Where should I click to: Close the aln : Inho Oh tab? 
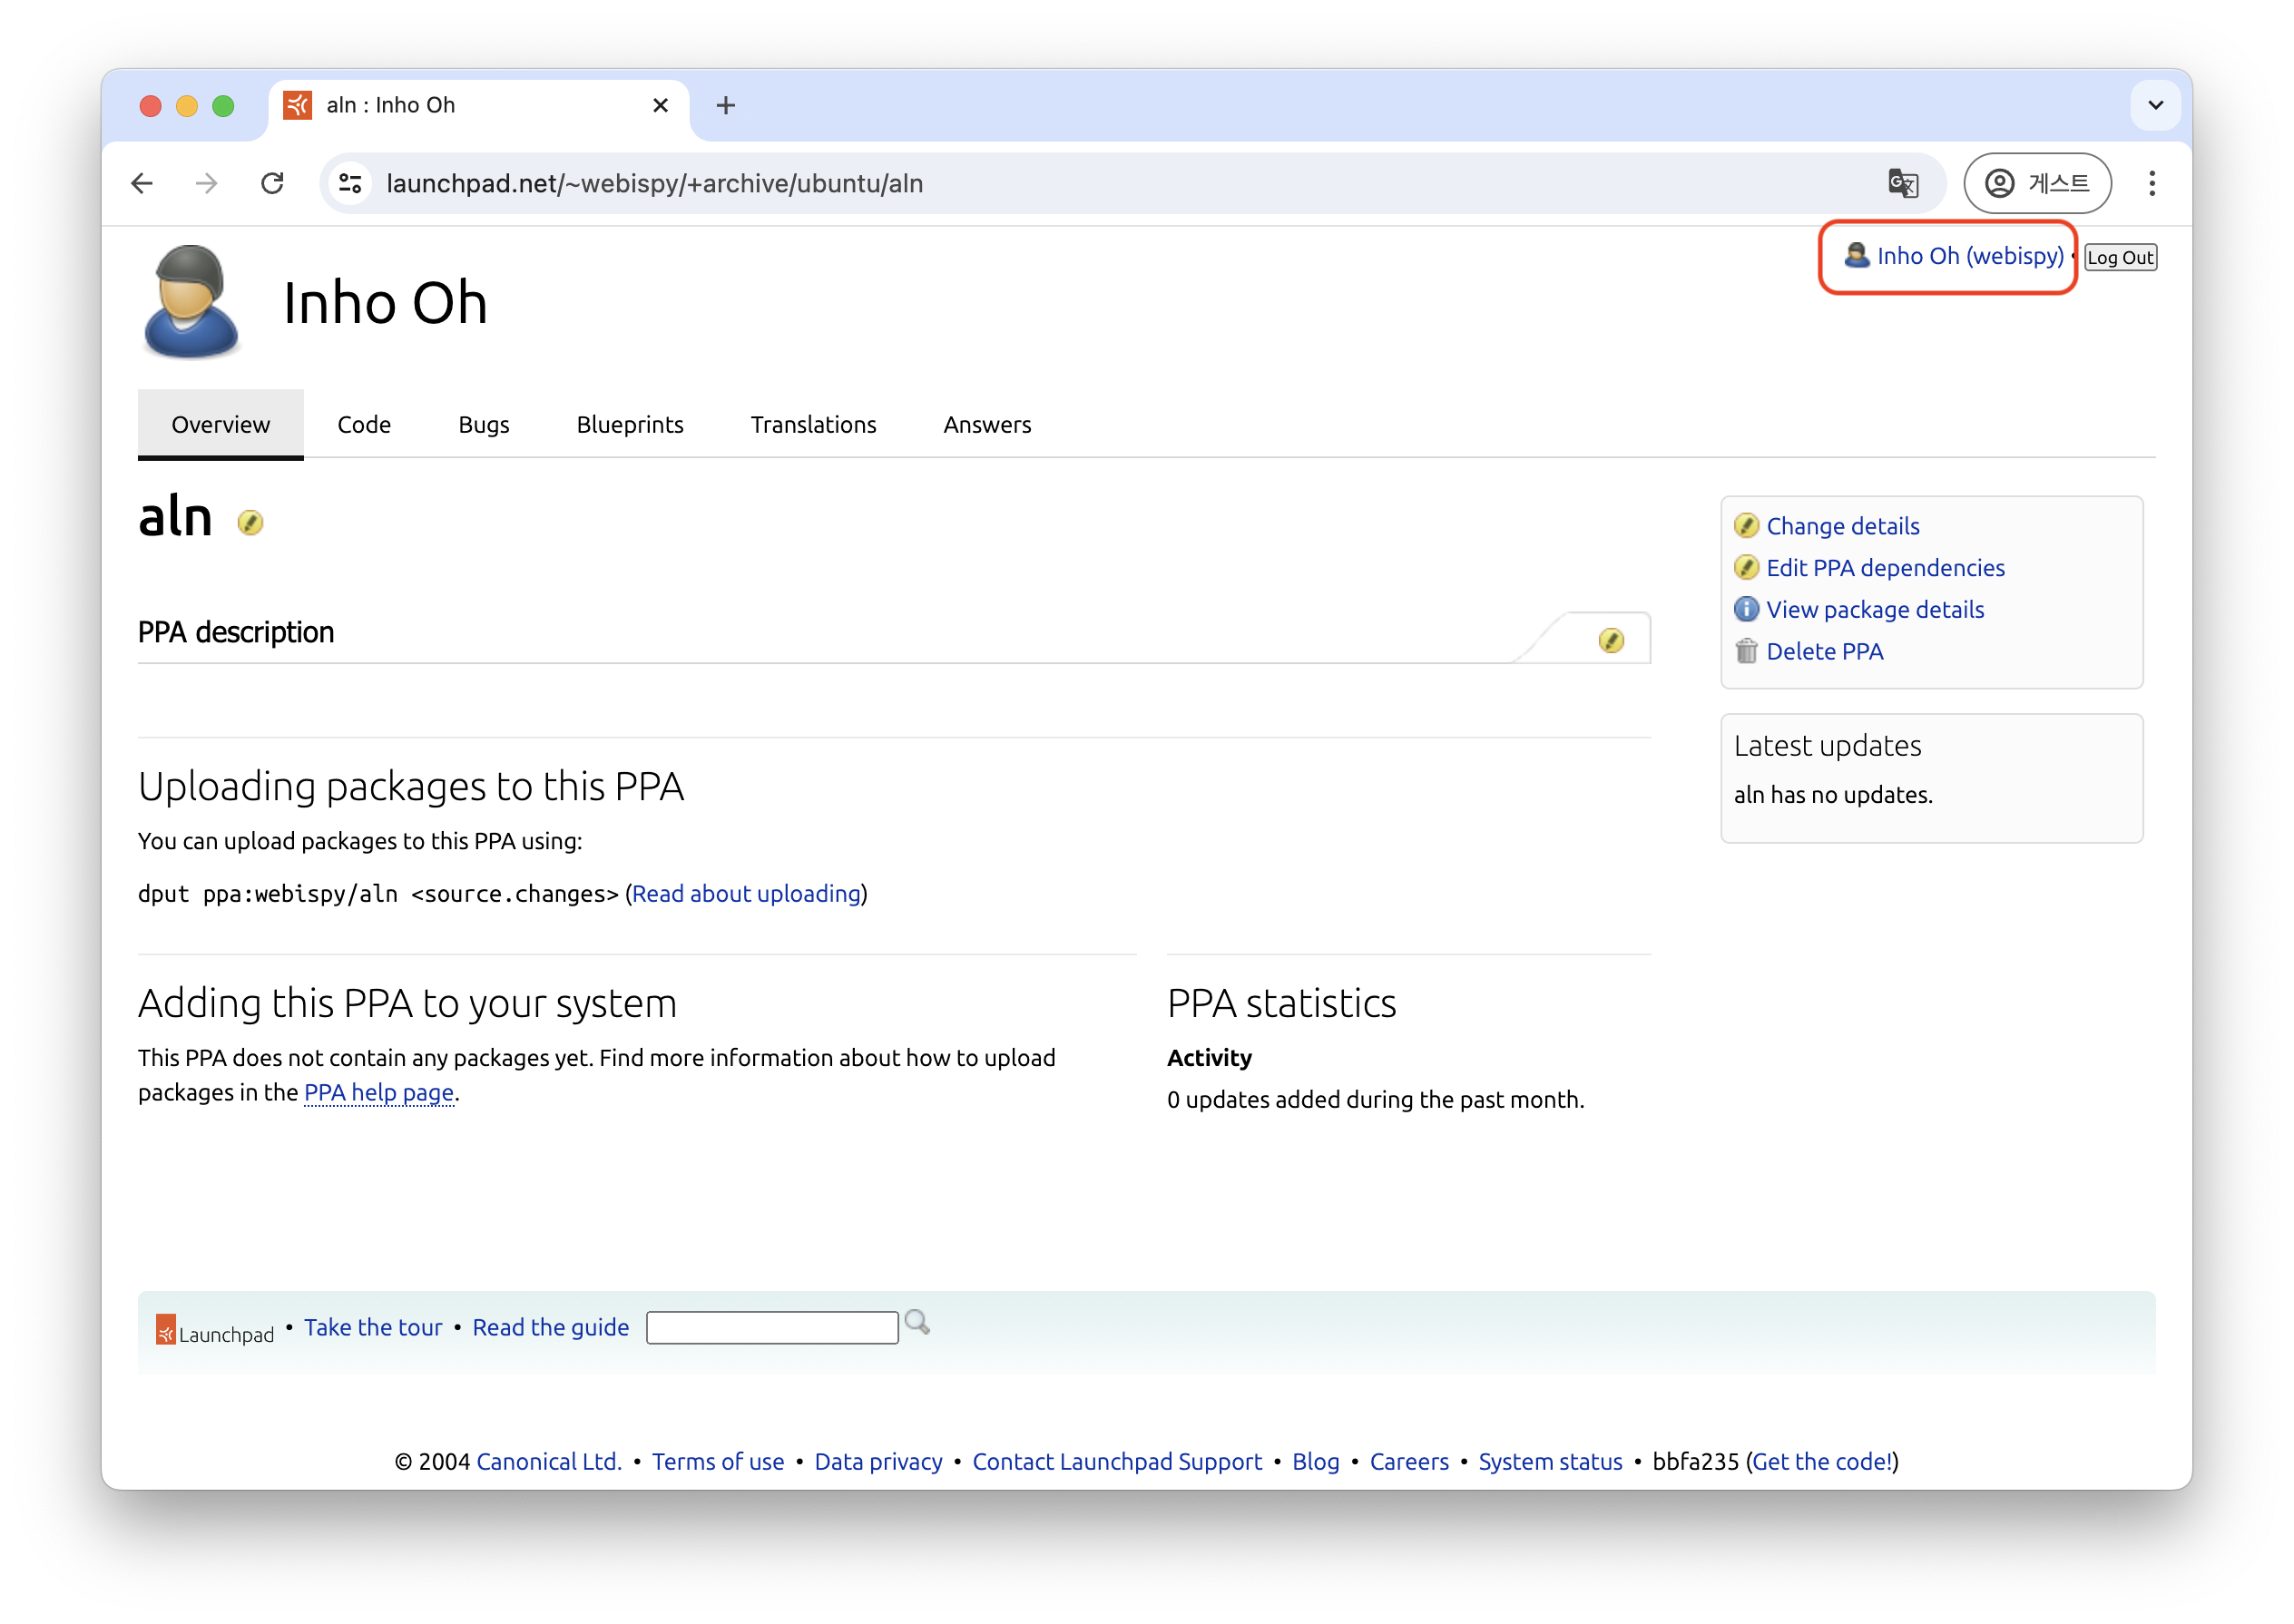coord(660,105)
